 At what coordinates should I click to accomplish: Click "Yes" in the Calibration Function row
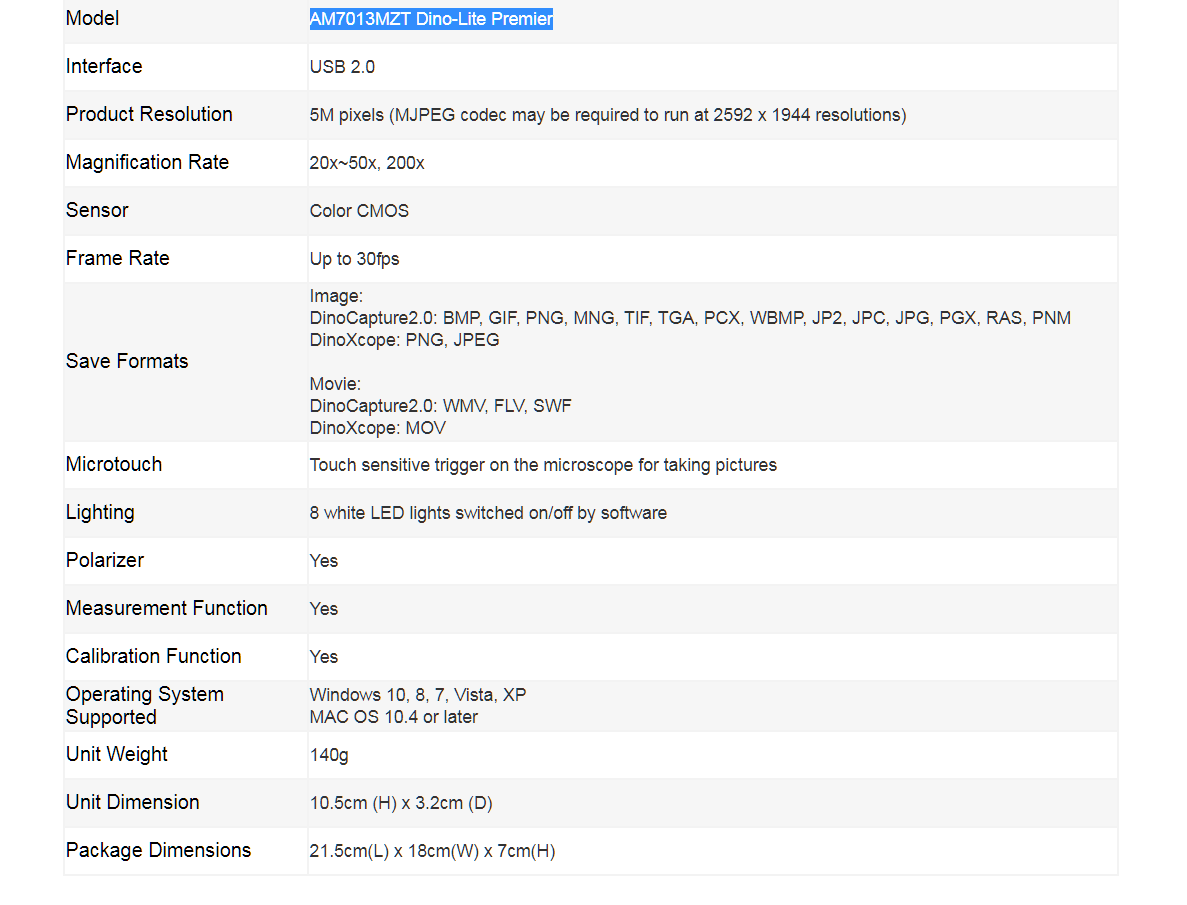coord(324,657)
